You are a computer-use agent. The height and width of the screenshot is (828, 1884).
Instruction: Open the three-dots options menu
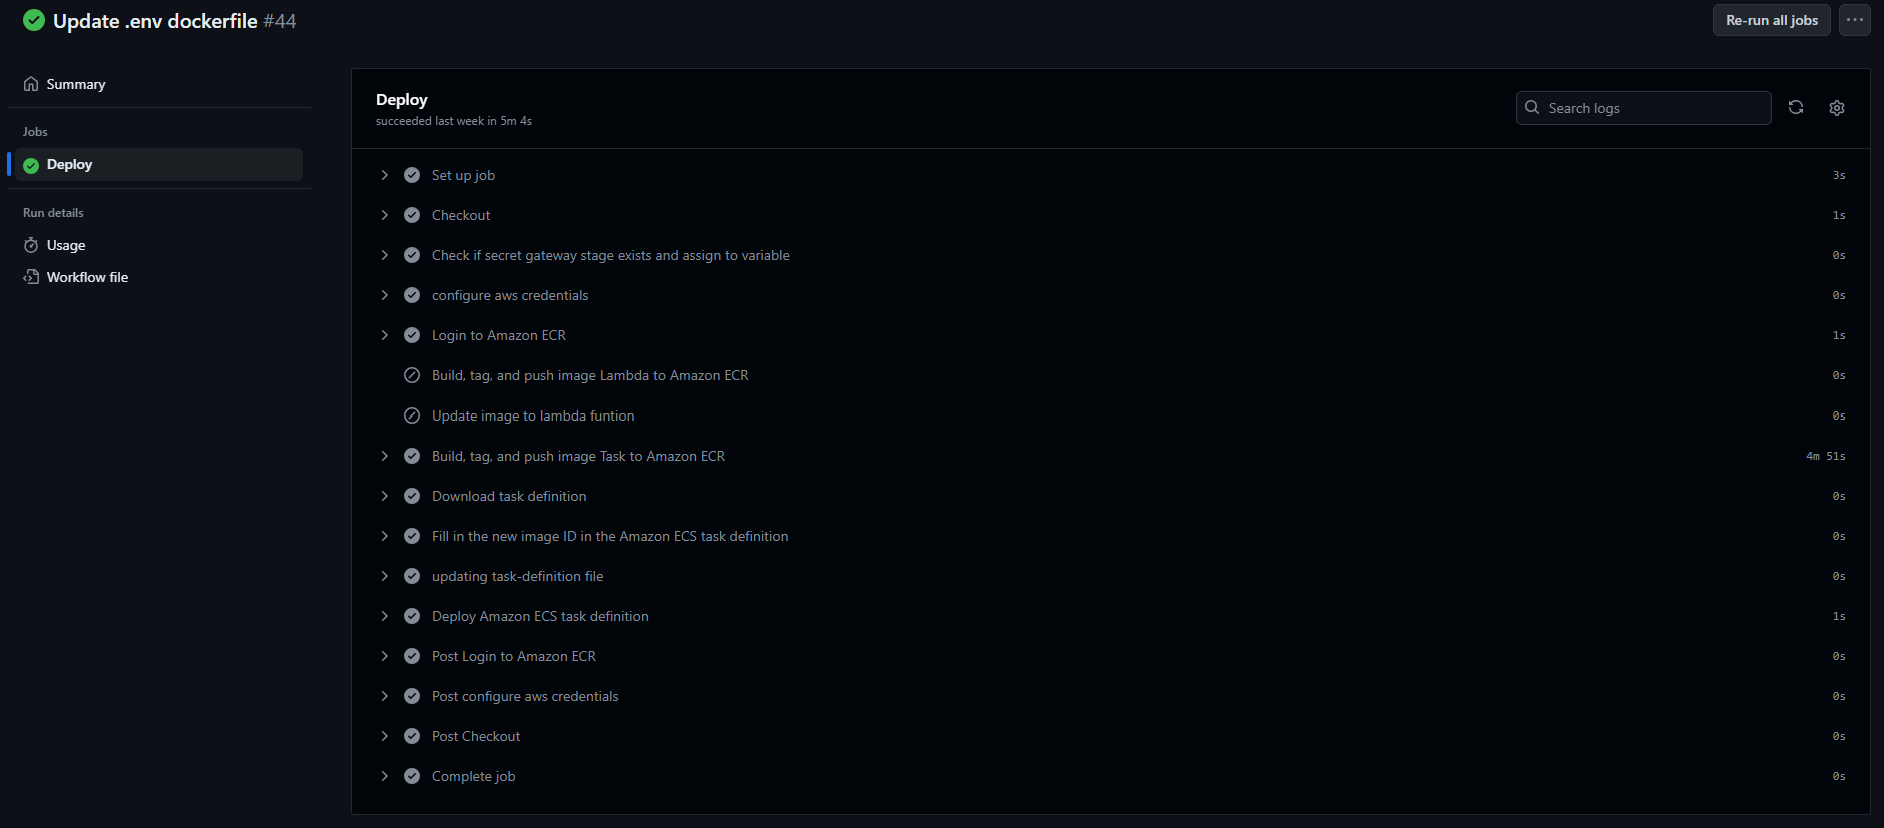[1854, 20]
